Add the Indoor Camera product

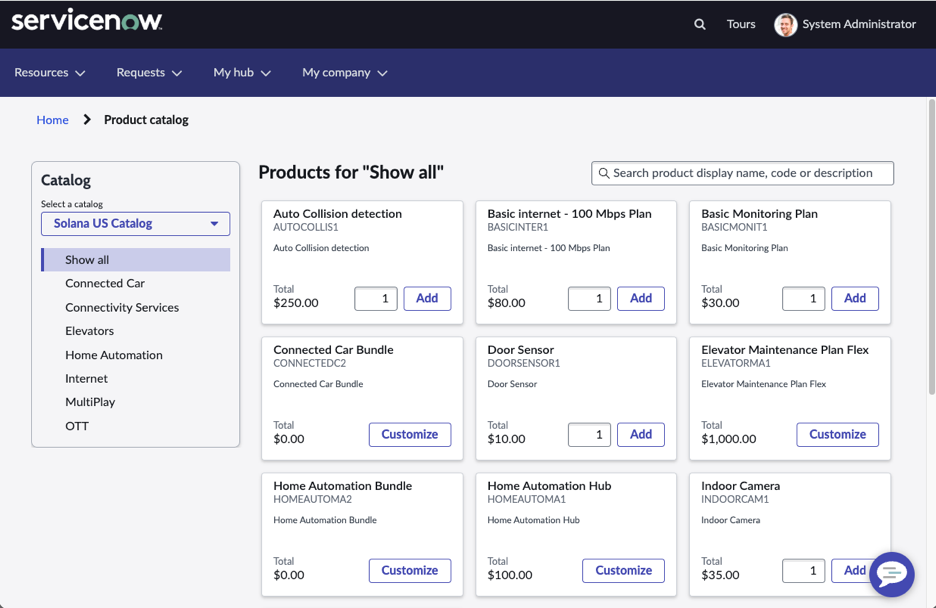click(855, 570)
